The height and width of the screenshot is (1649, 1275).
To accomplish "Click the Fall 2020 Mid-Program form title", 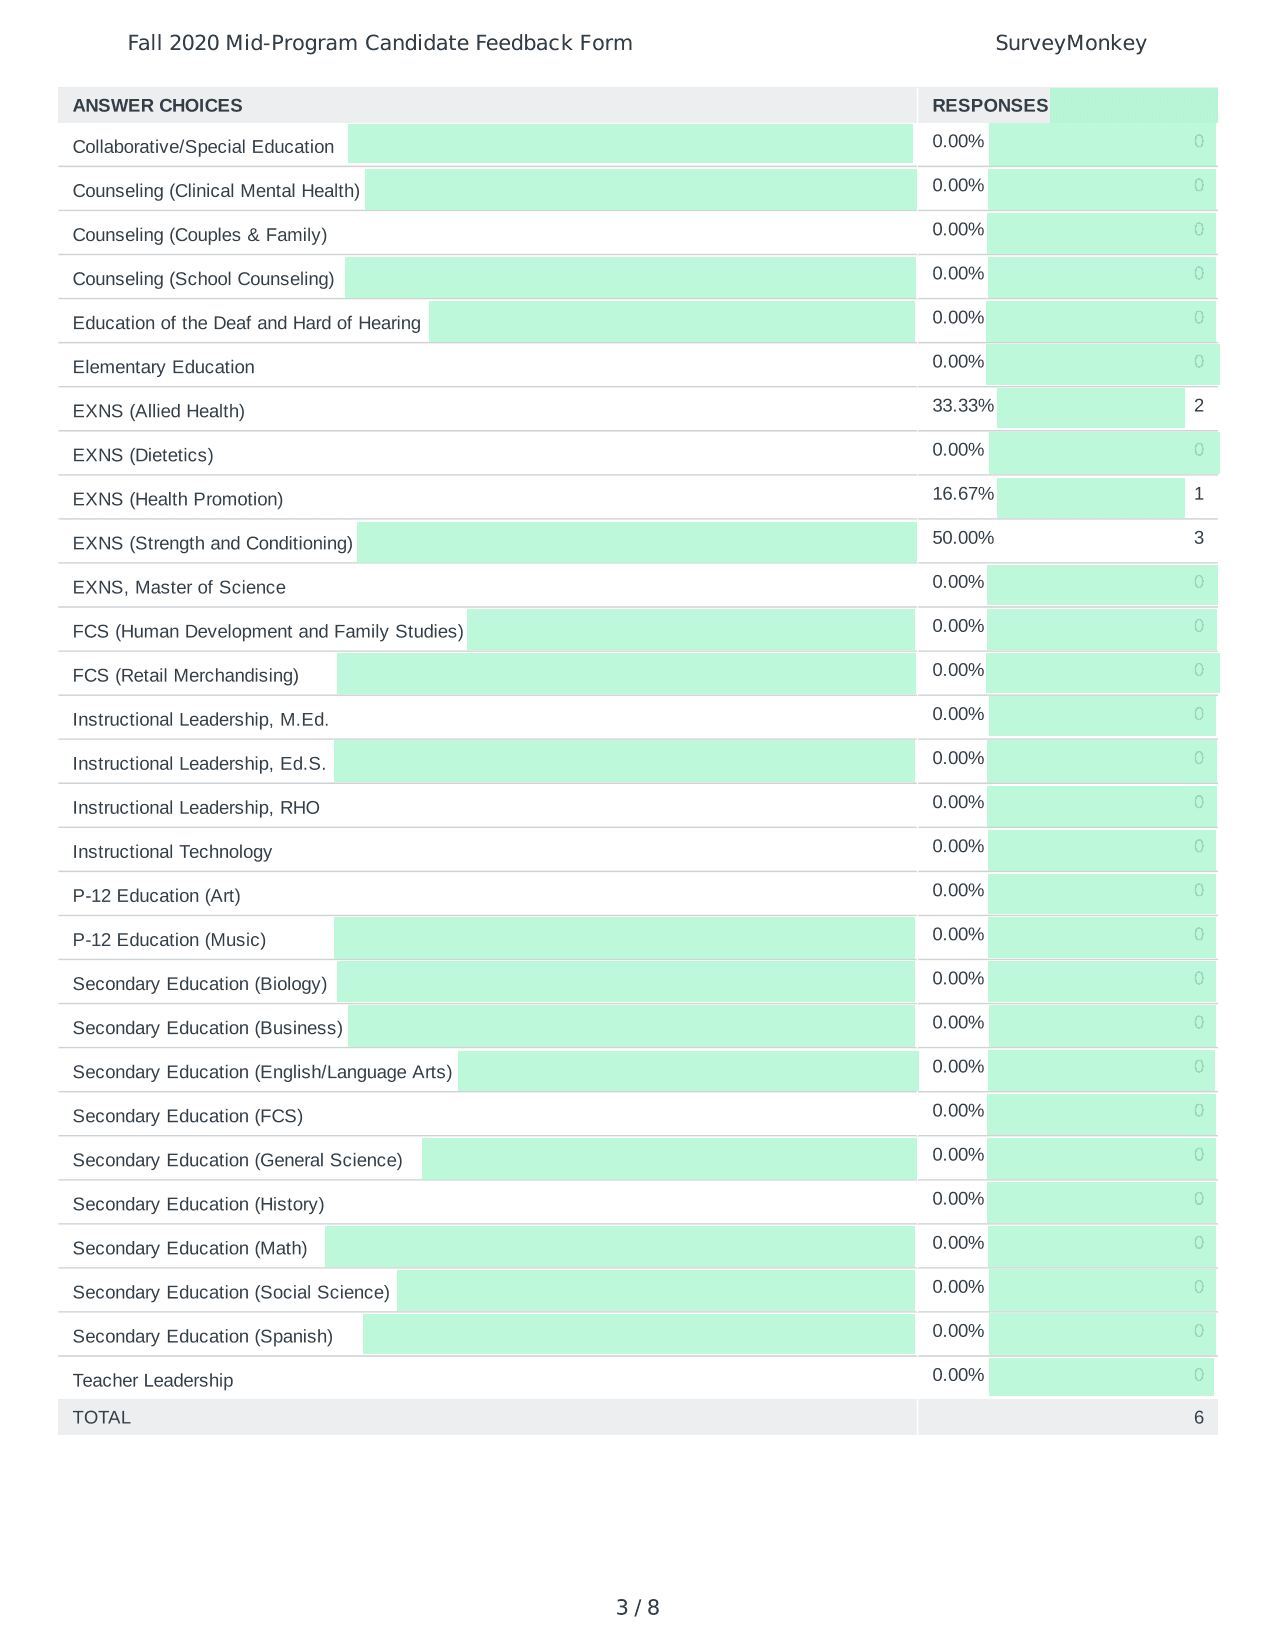I will tap(380, 43).
